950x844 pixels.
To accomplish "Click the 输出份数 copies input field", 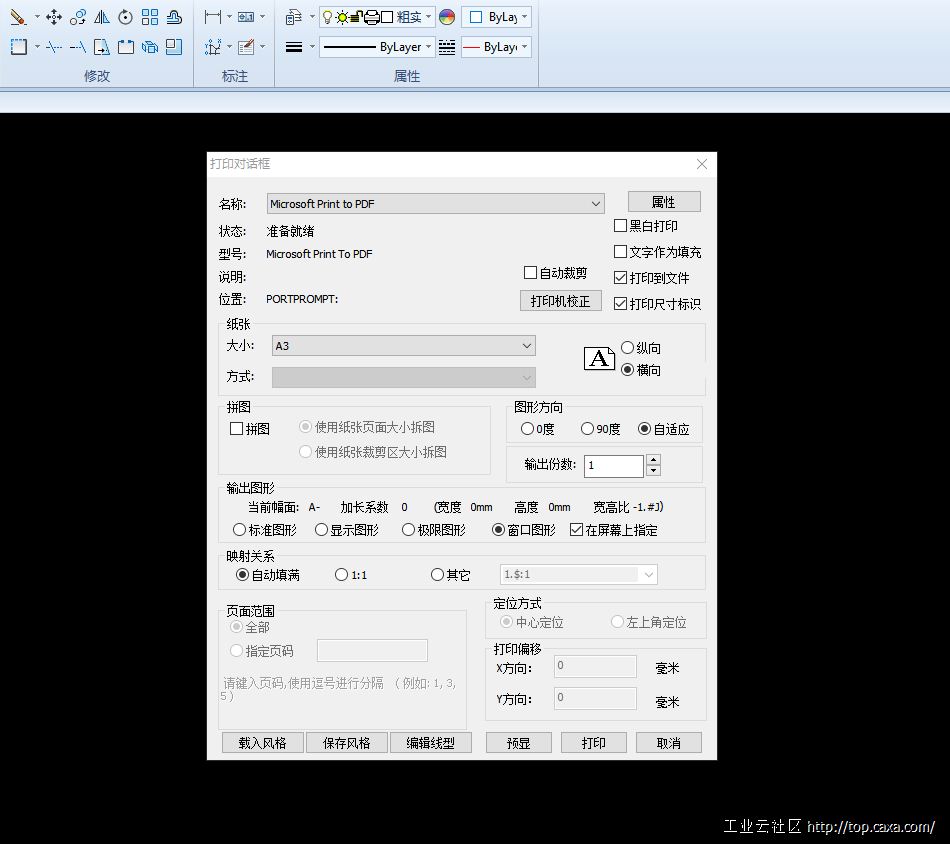I will (x=614, y=466).
